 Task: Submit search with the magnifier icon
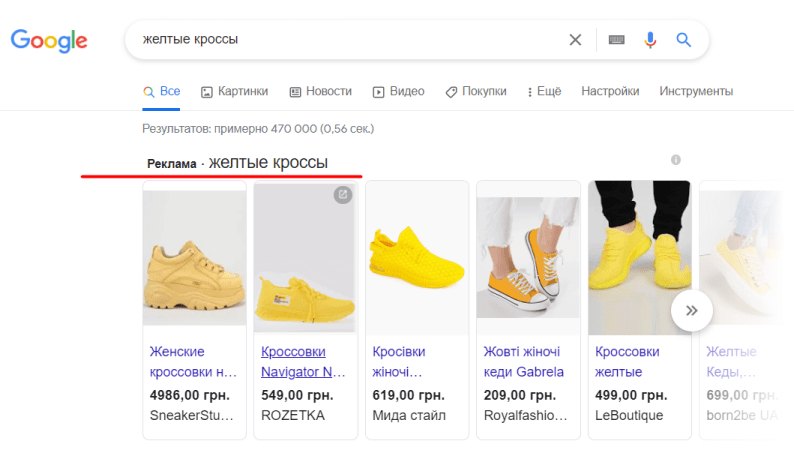coord(684,40)
